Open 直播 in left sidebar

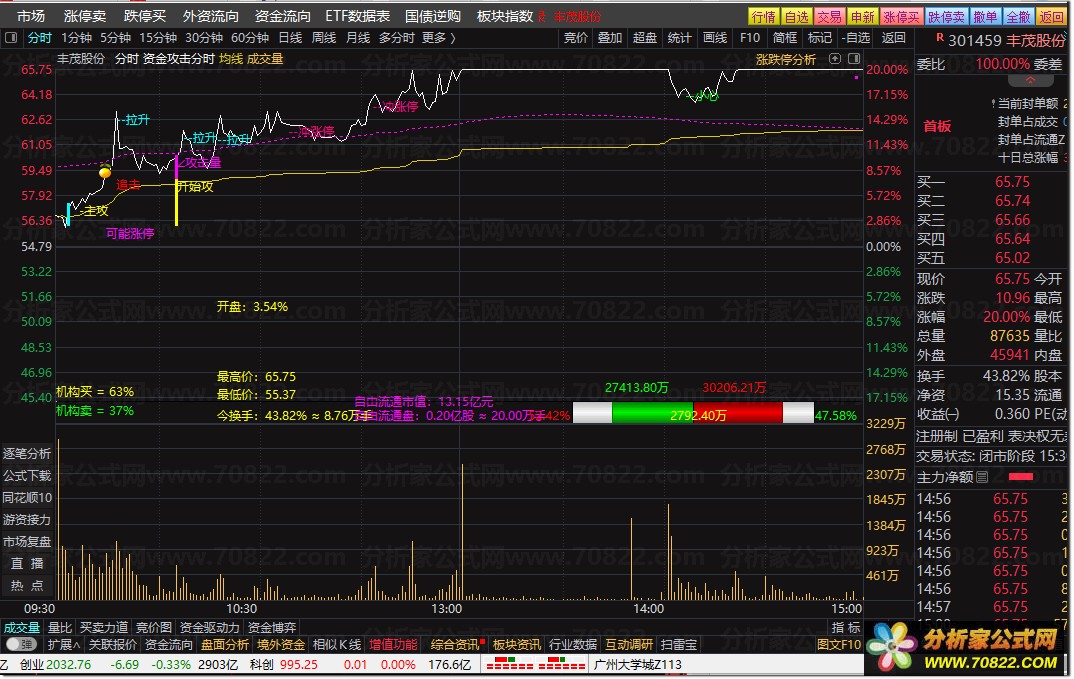pos(27,563)
